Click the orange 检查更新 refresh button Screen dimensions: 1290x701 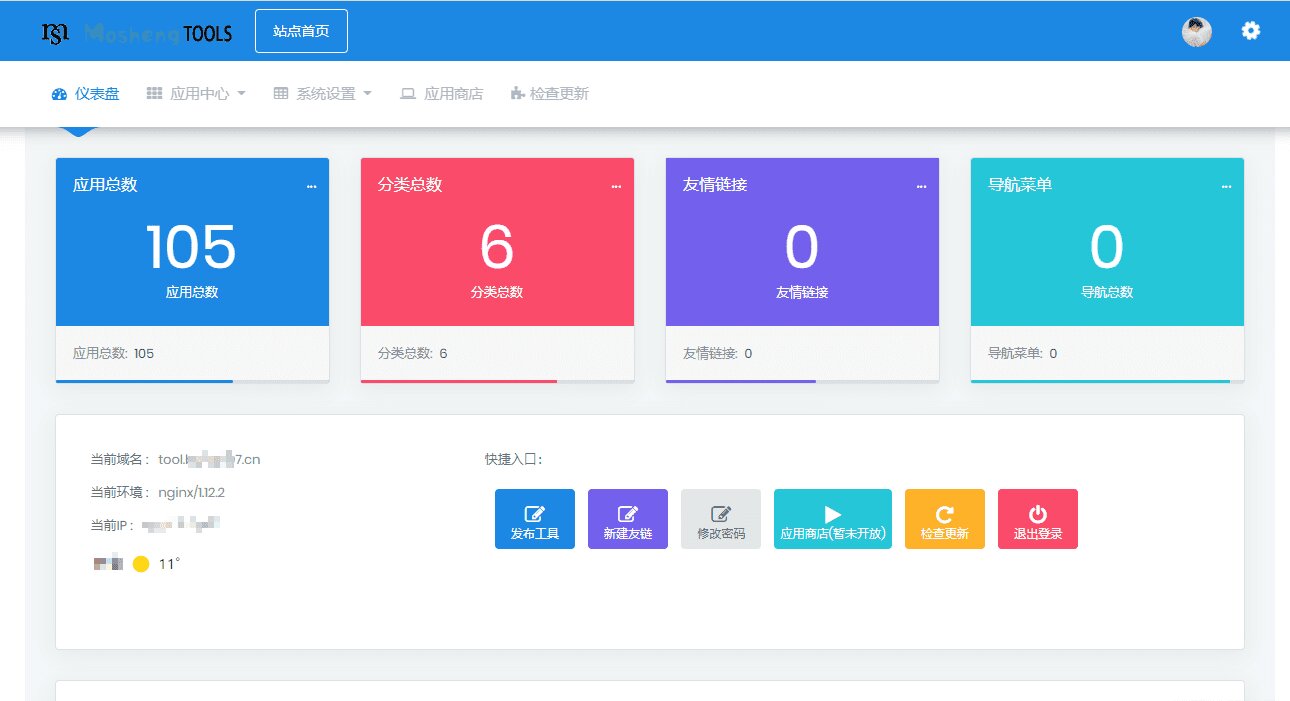coord(944,519)
